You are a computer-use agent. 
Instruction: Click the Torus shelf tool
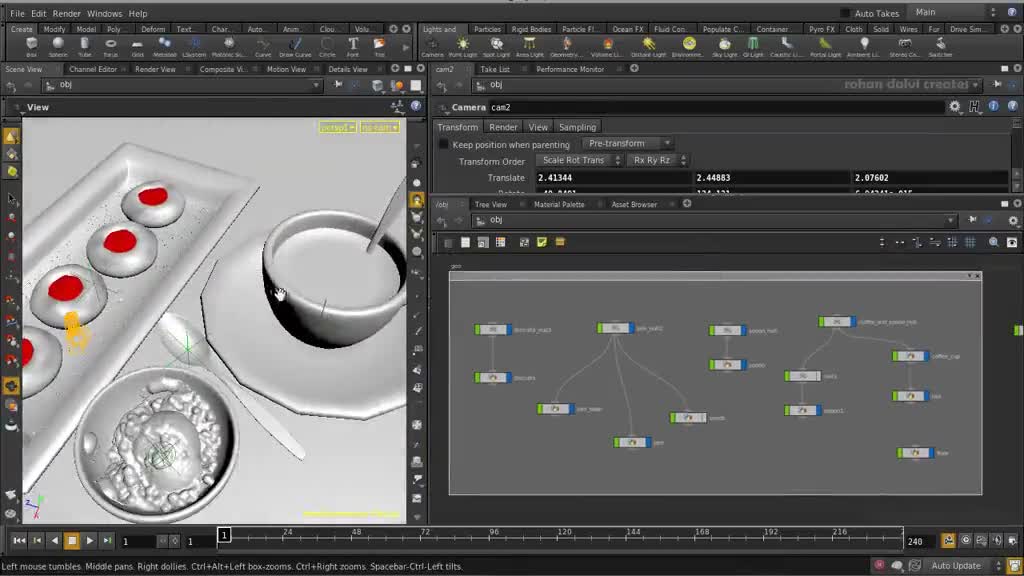110,46
